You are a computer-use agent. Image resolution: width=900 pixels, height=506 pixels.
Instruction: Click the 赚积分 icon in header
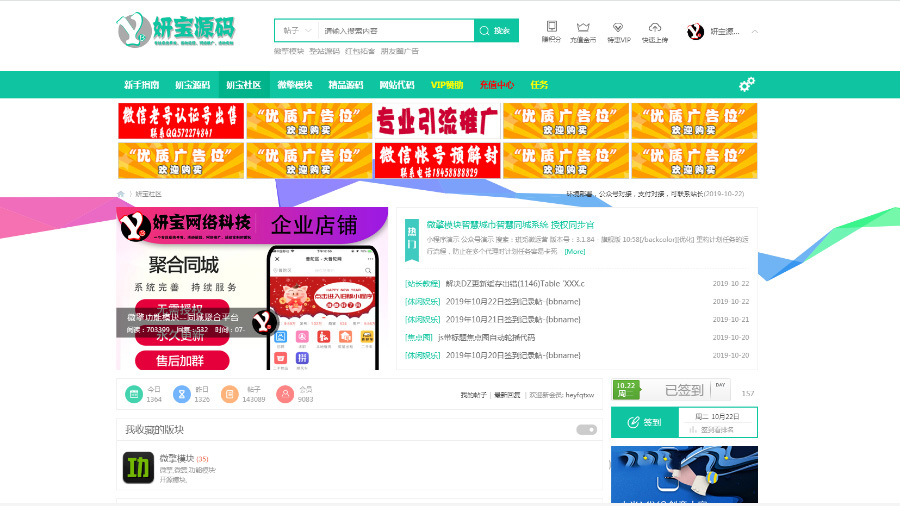pyautogui.click(x=552, y=27)
